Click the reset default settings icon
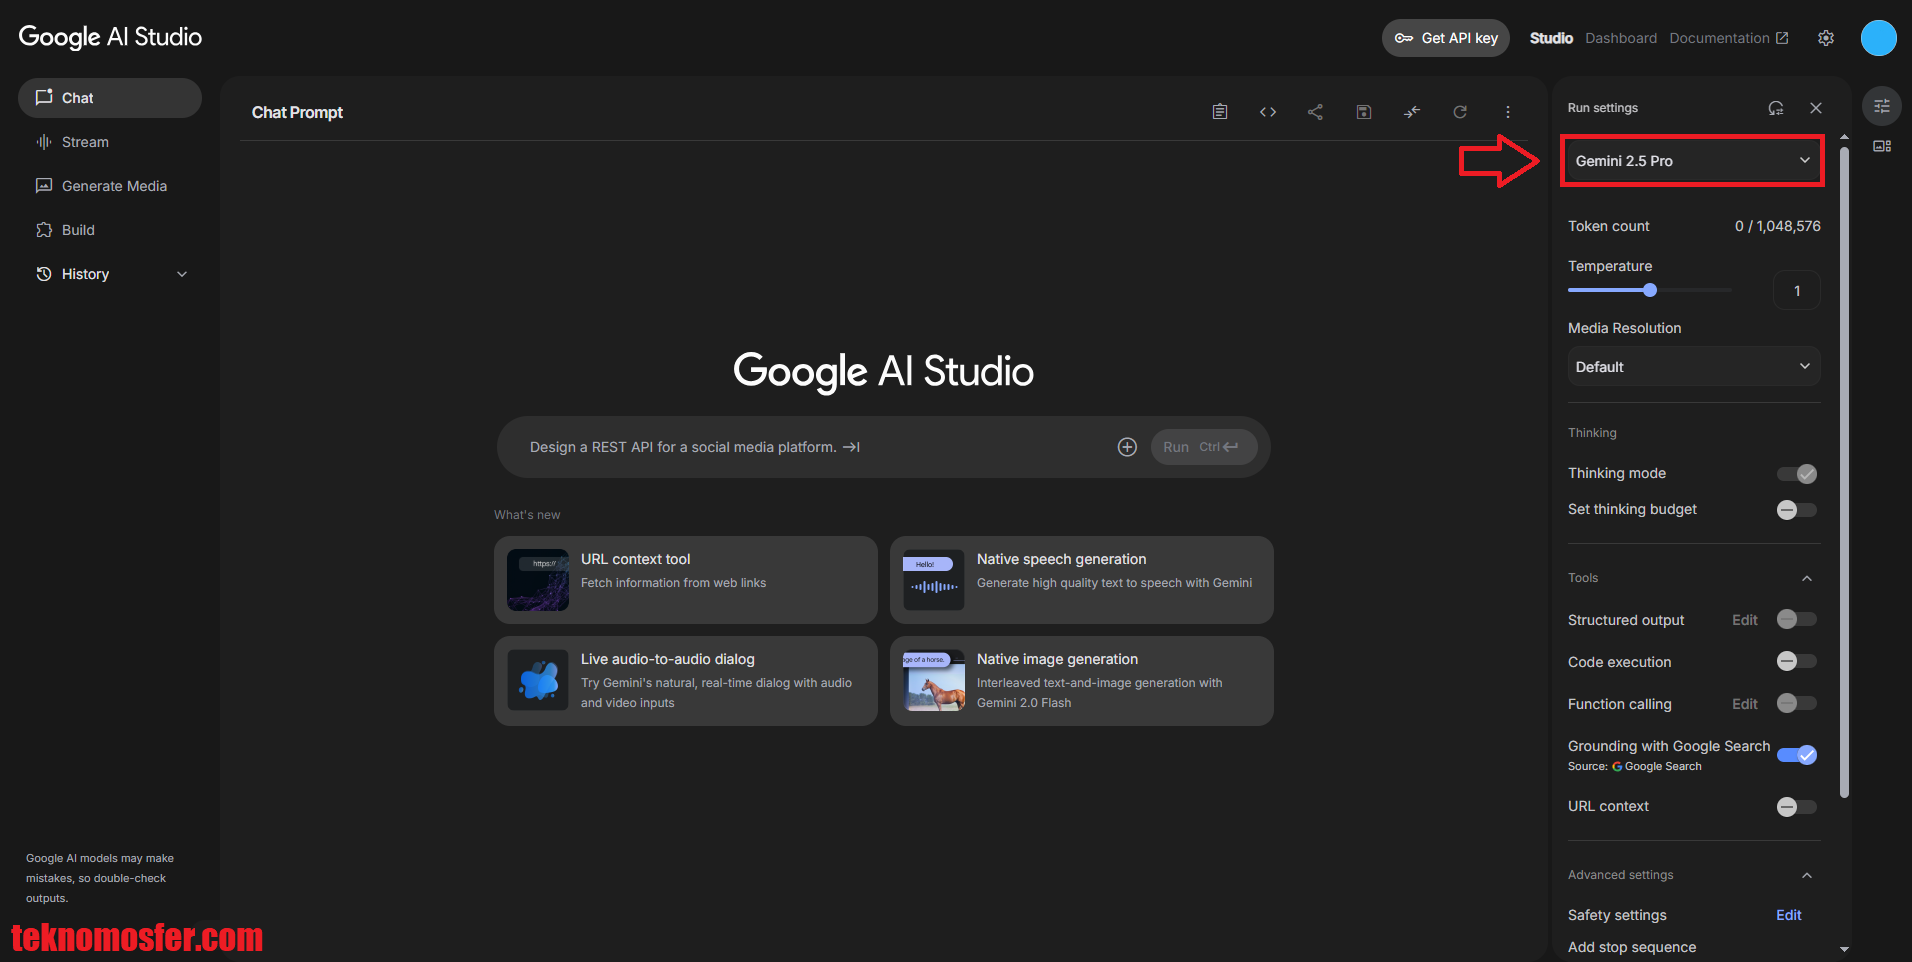 (x=1776, y=108)
